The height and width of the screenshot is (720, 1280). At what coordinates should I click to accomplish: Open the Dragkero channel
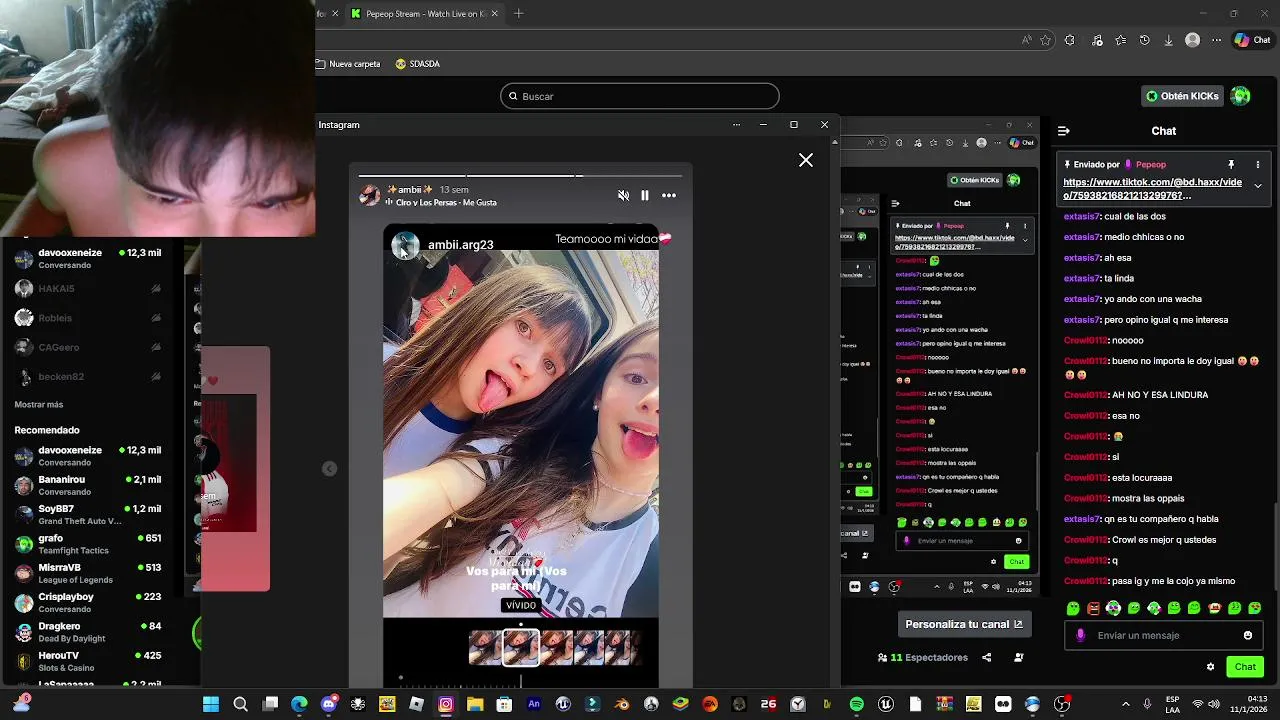[88, 632]
